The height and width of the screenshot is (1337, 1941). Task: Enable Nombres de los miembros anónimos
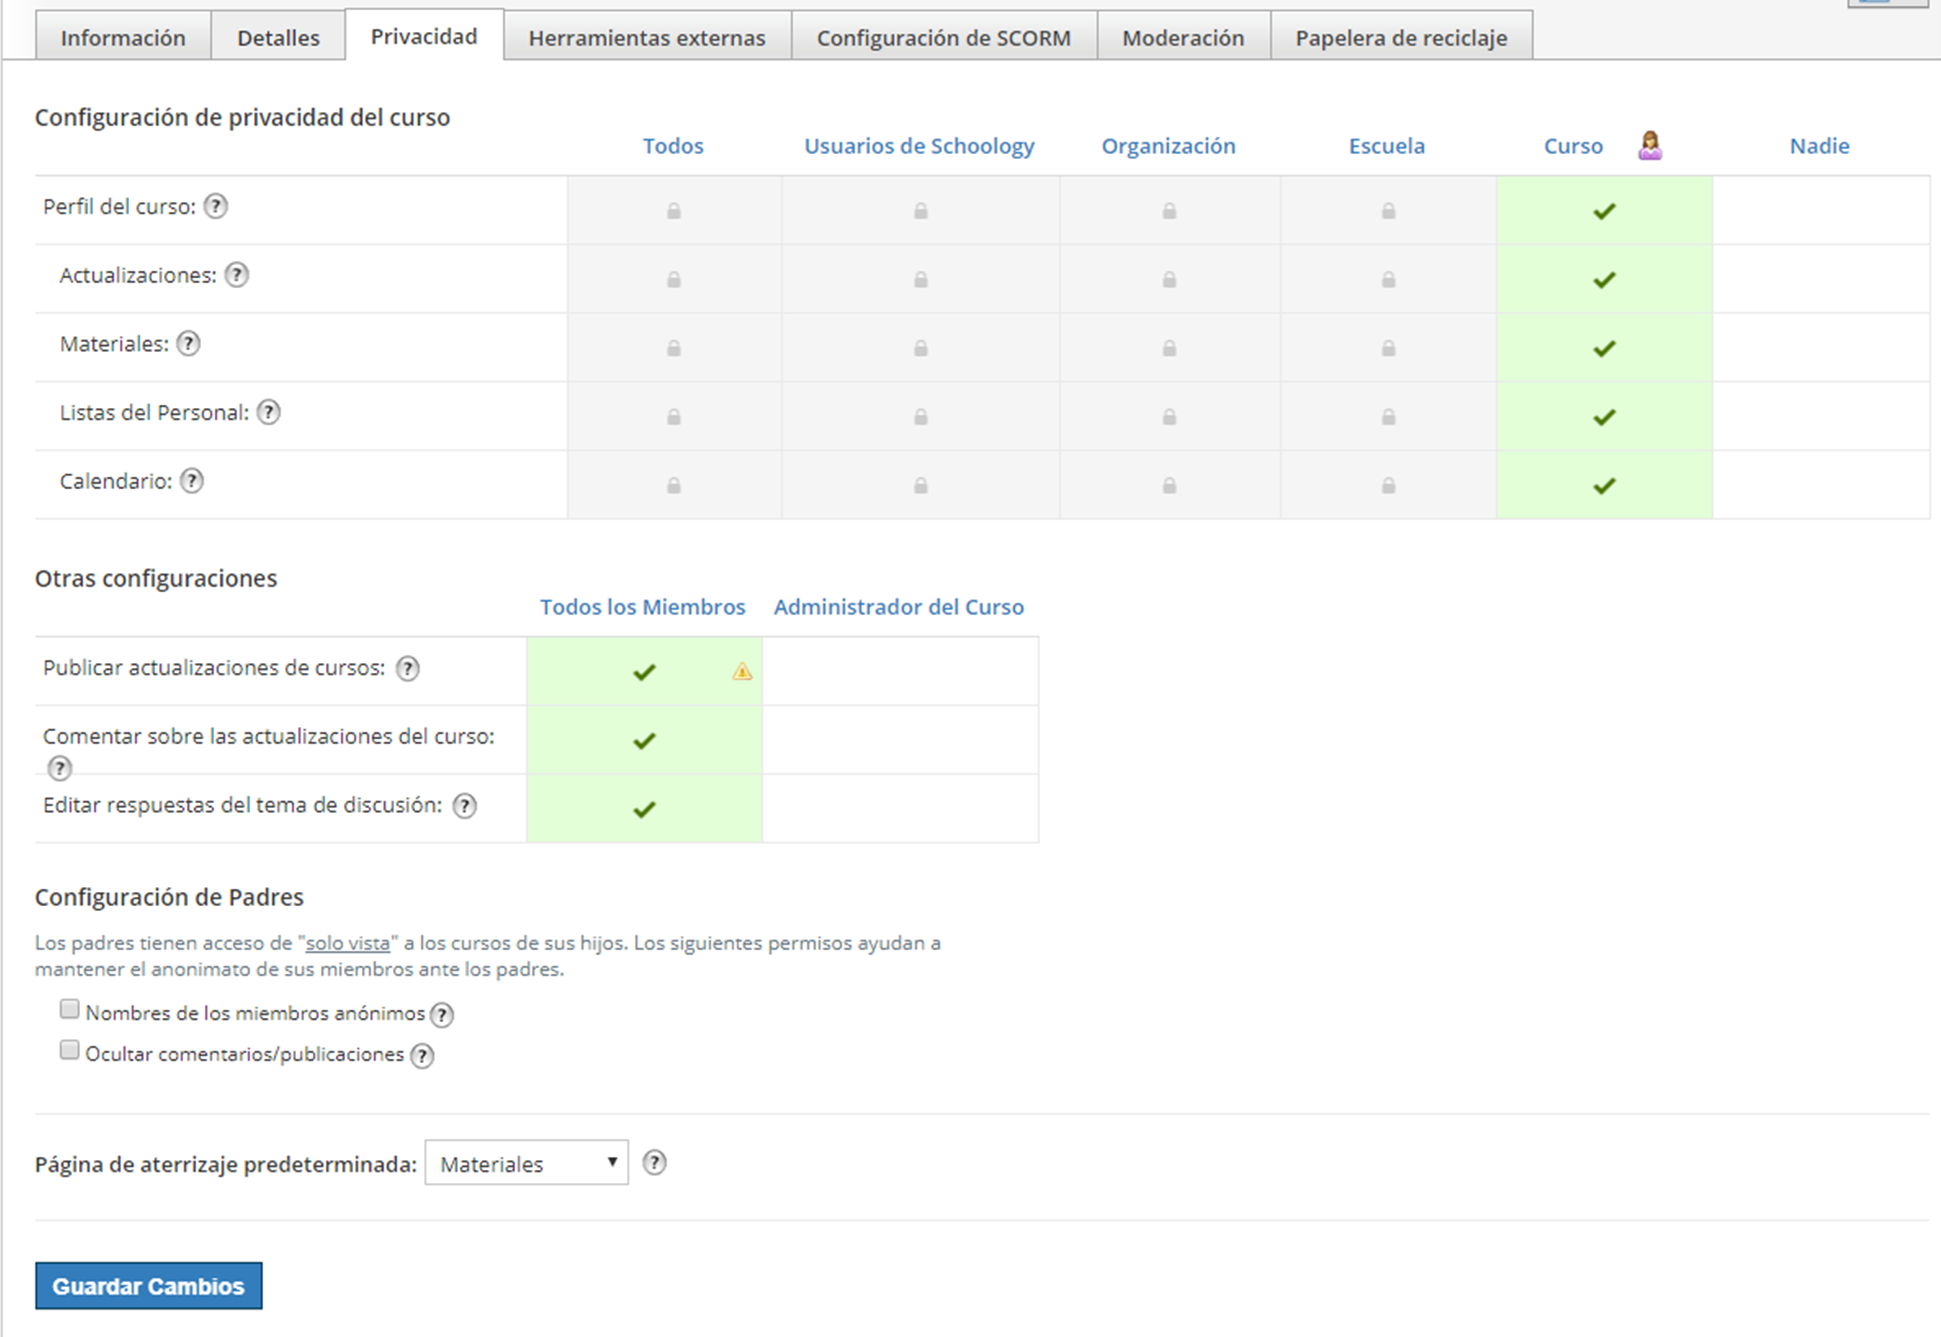click(69, 1009)
